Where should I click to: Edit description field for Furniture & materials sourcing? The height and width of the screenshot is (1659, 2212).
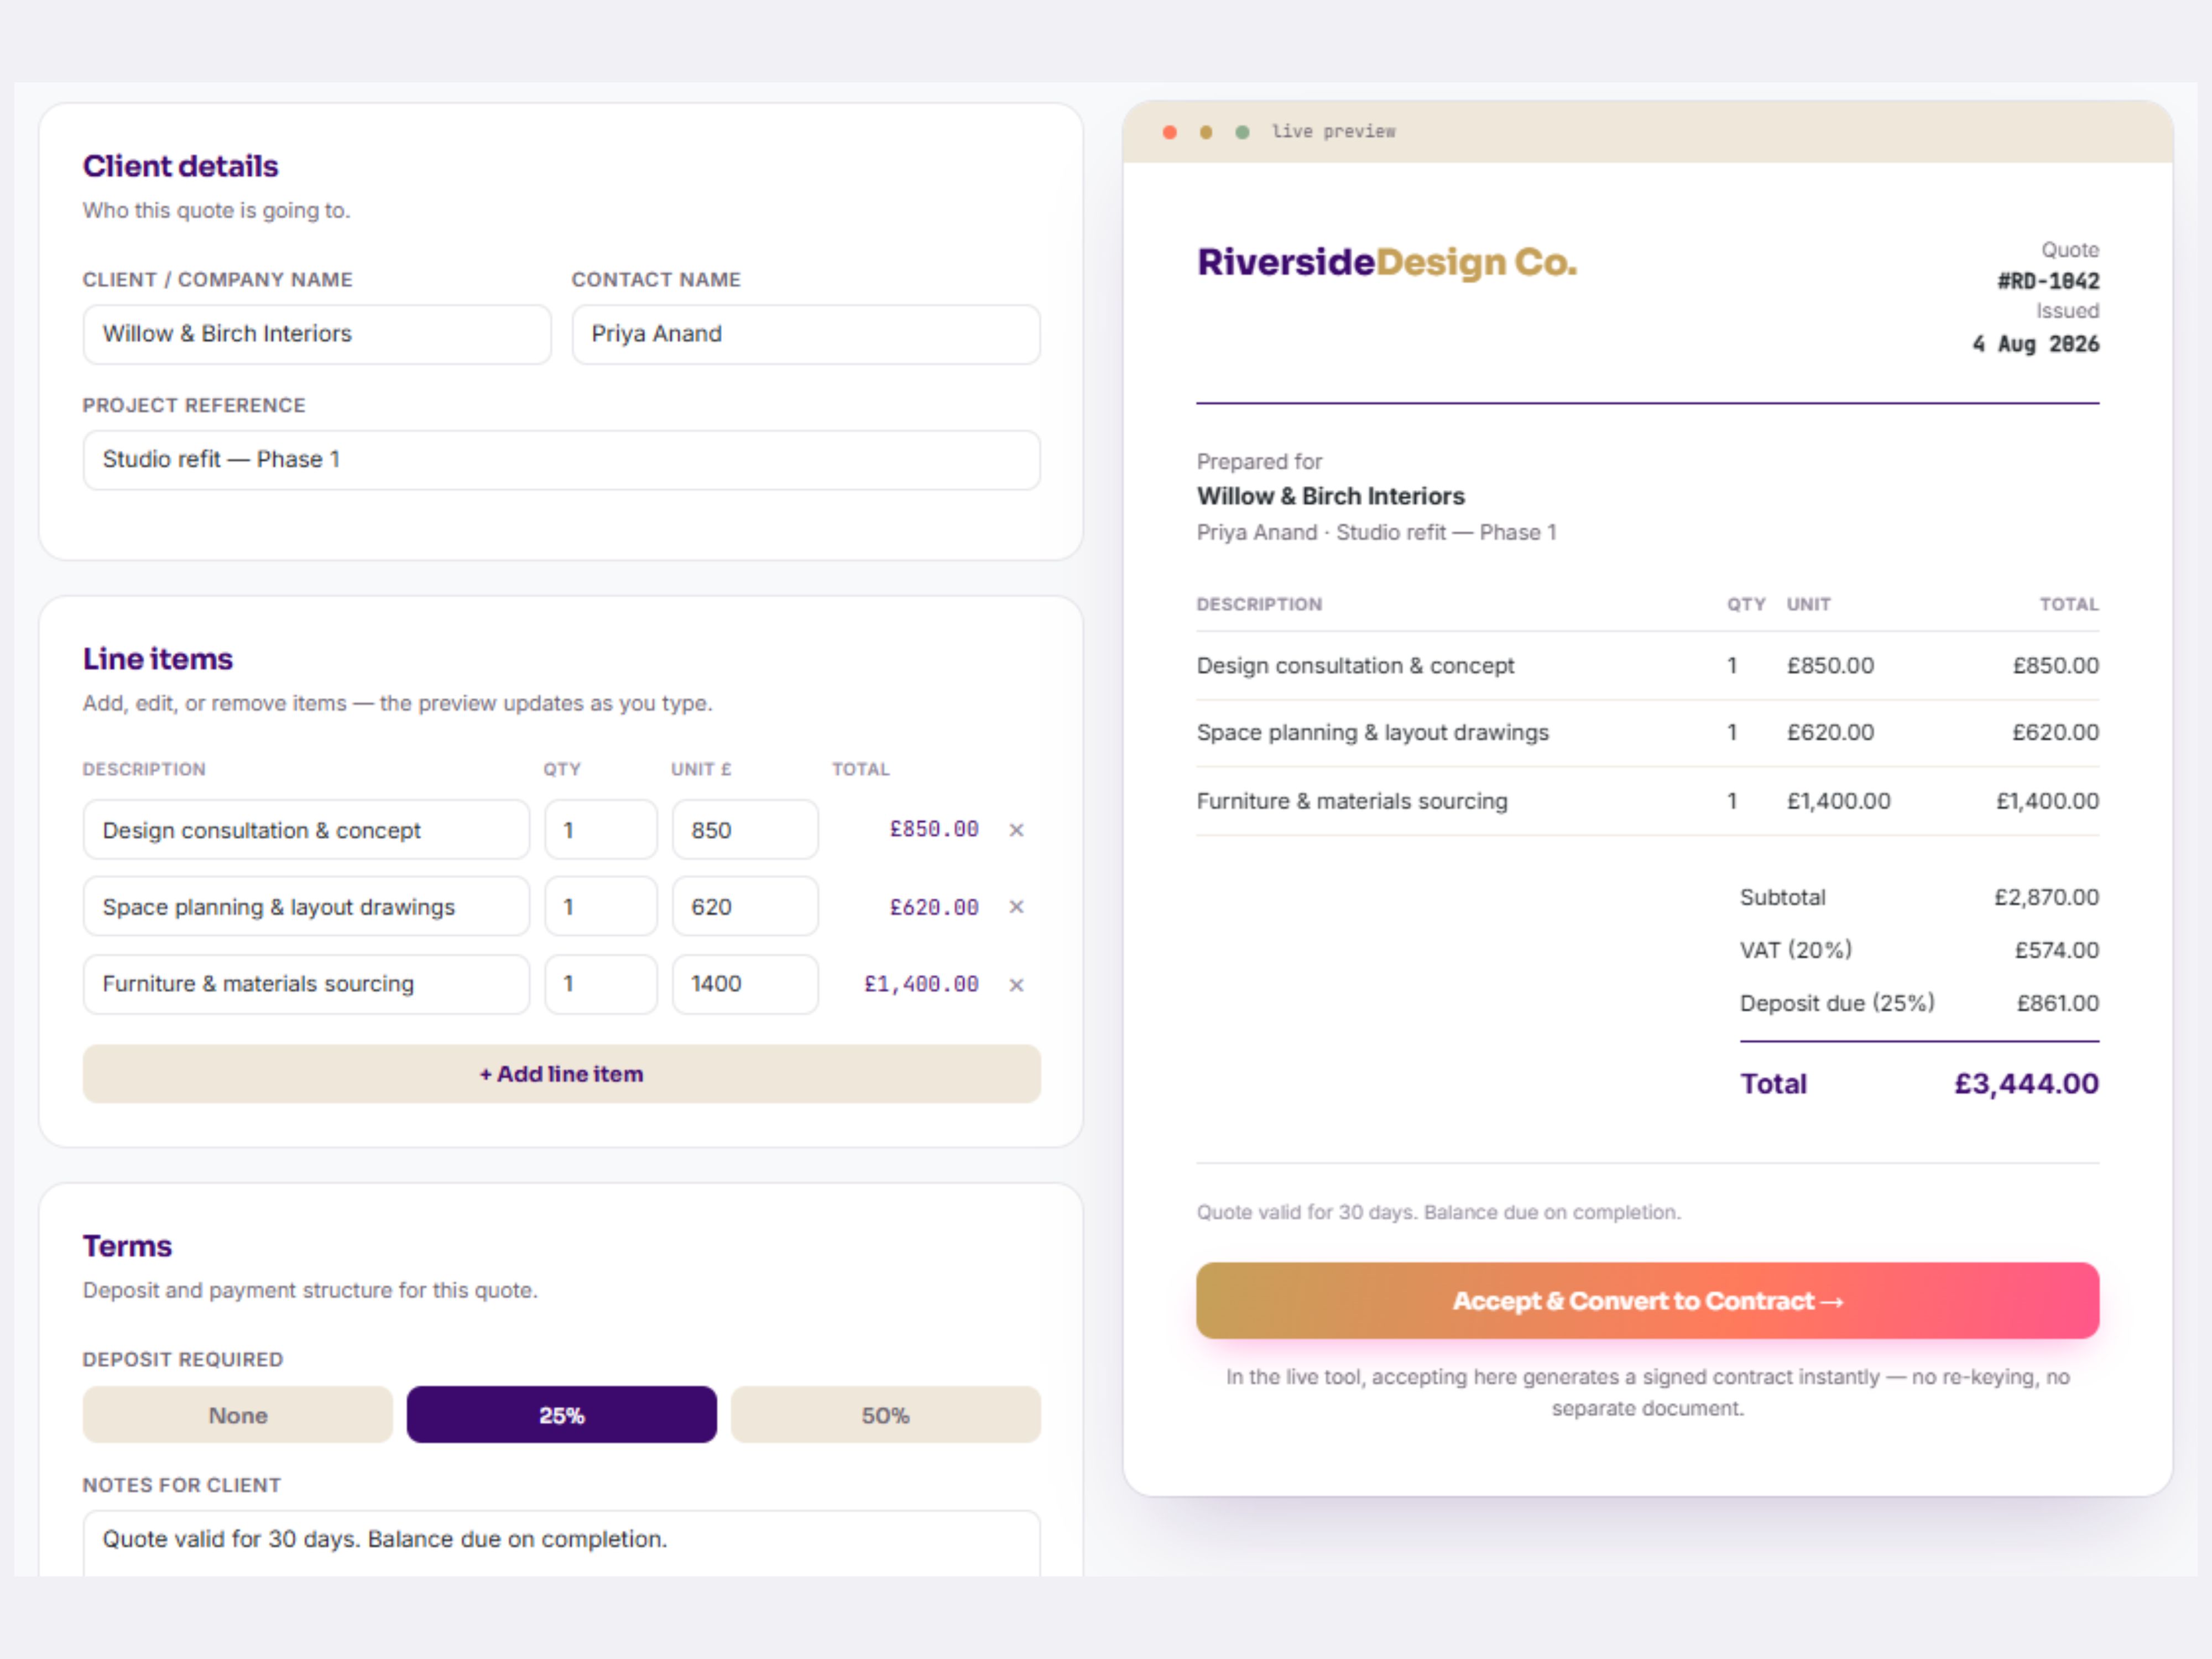306,985
